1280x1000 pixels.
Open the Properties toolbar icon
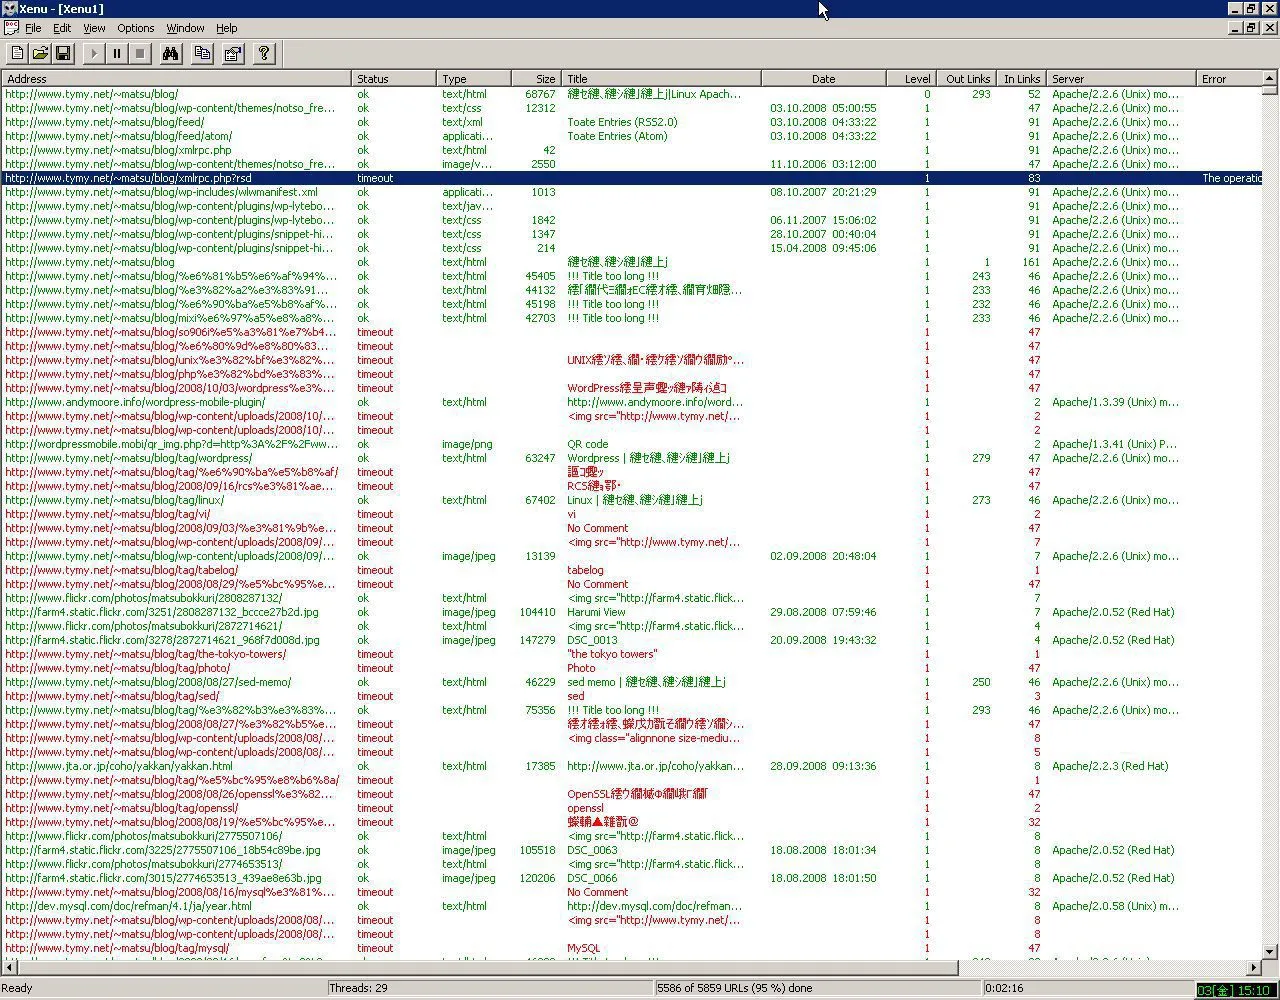coord(233,54)
